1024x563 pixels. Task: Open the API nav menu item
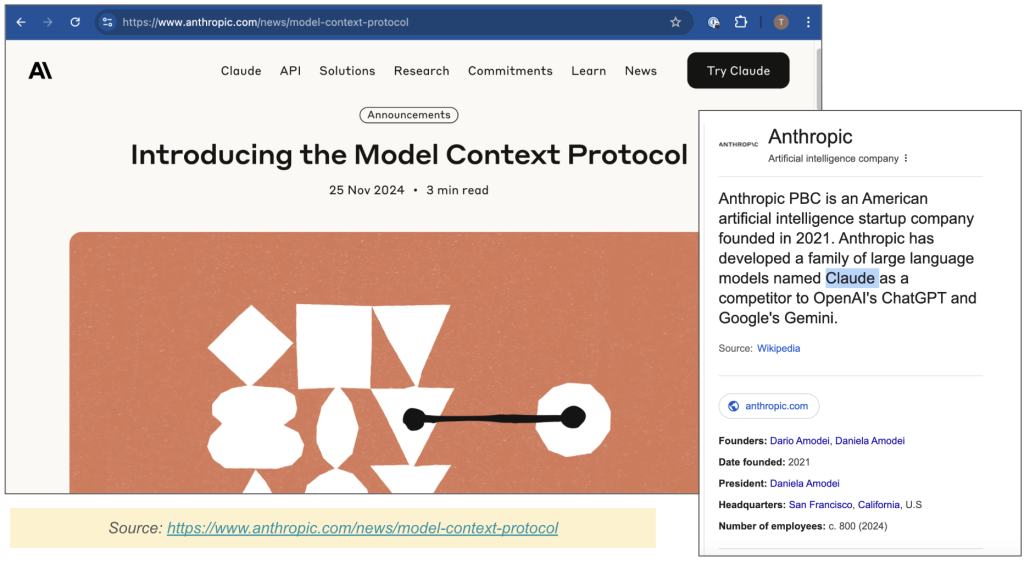tap(291, 71)
